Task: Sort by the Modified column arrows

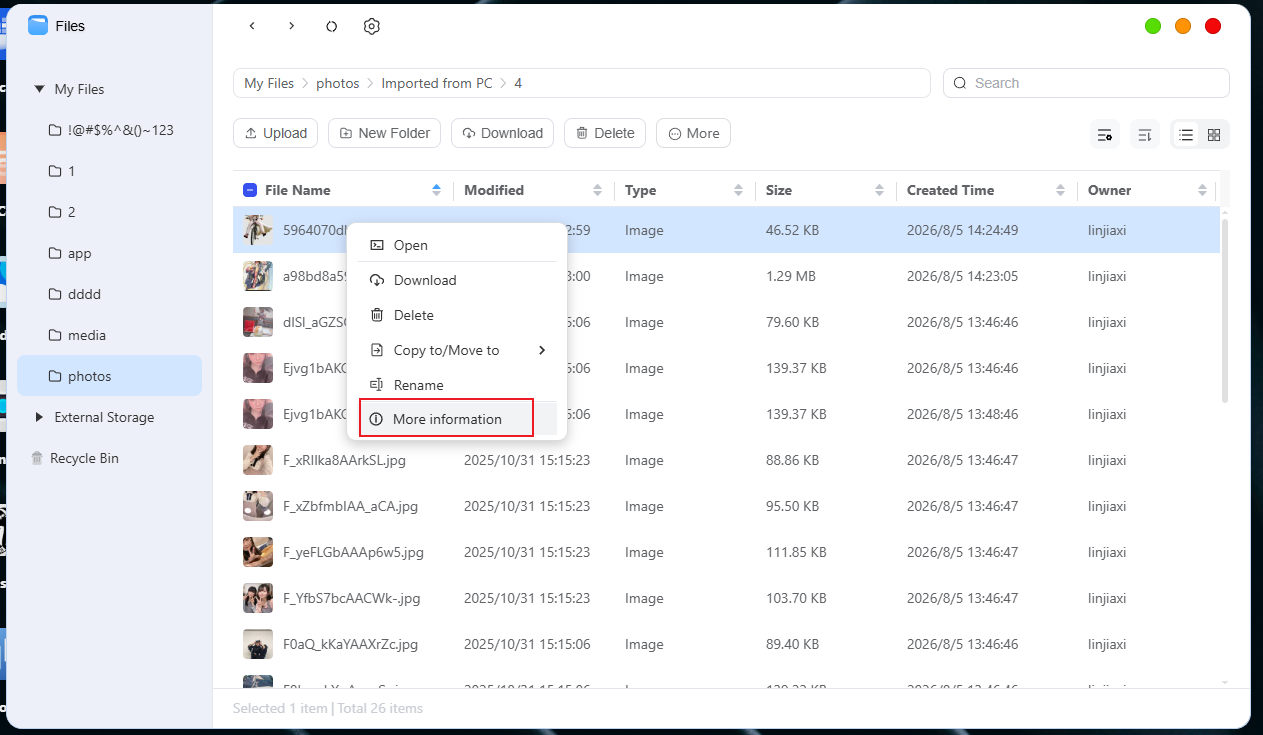Action: [x=597, y=190]
